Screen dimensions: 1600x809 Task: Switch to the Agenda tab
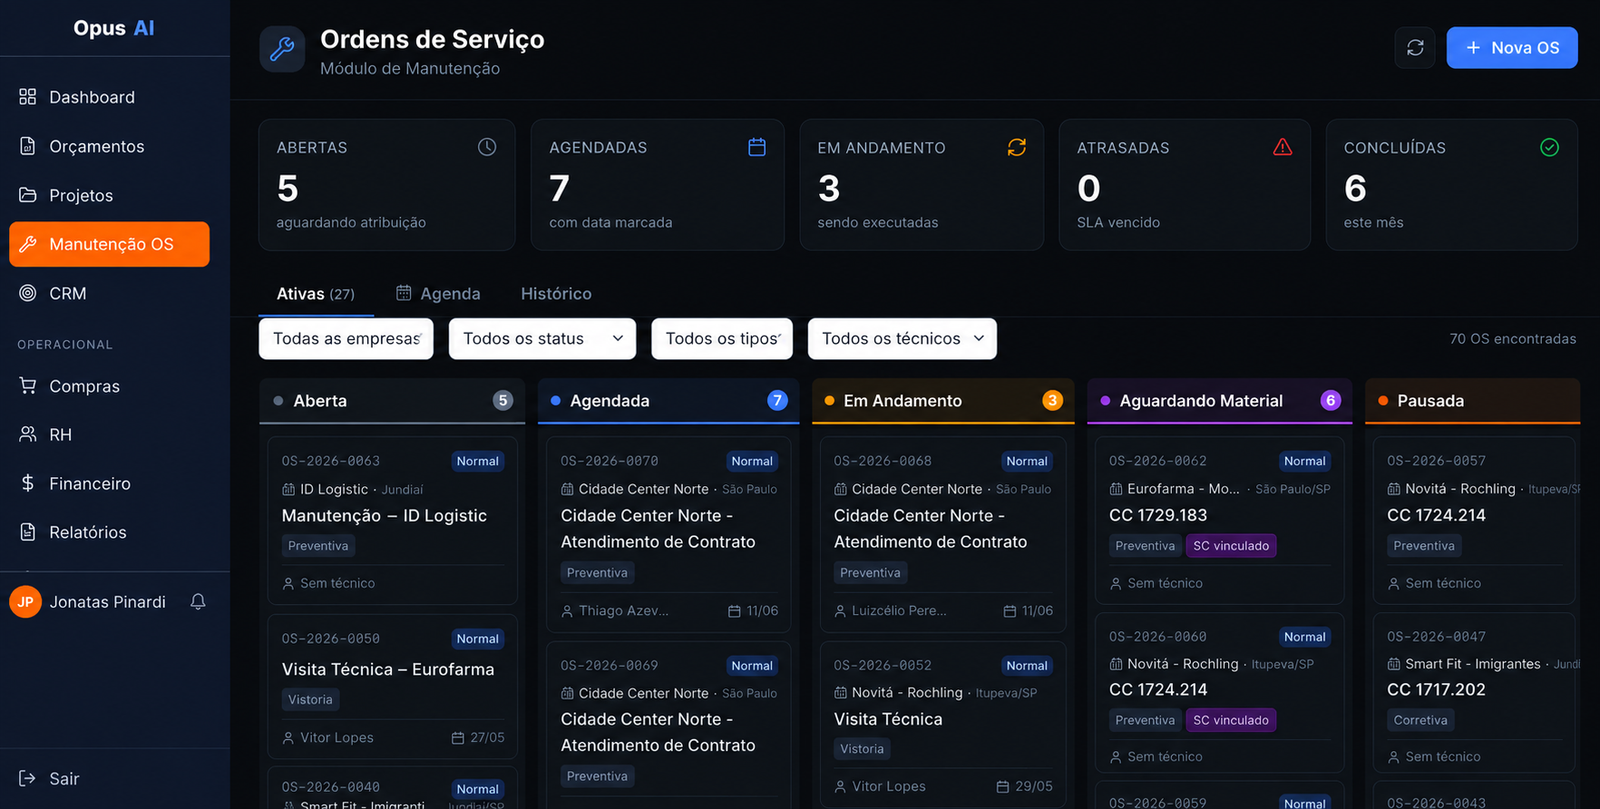[438, 294]
